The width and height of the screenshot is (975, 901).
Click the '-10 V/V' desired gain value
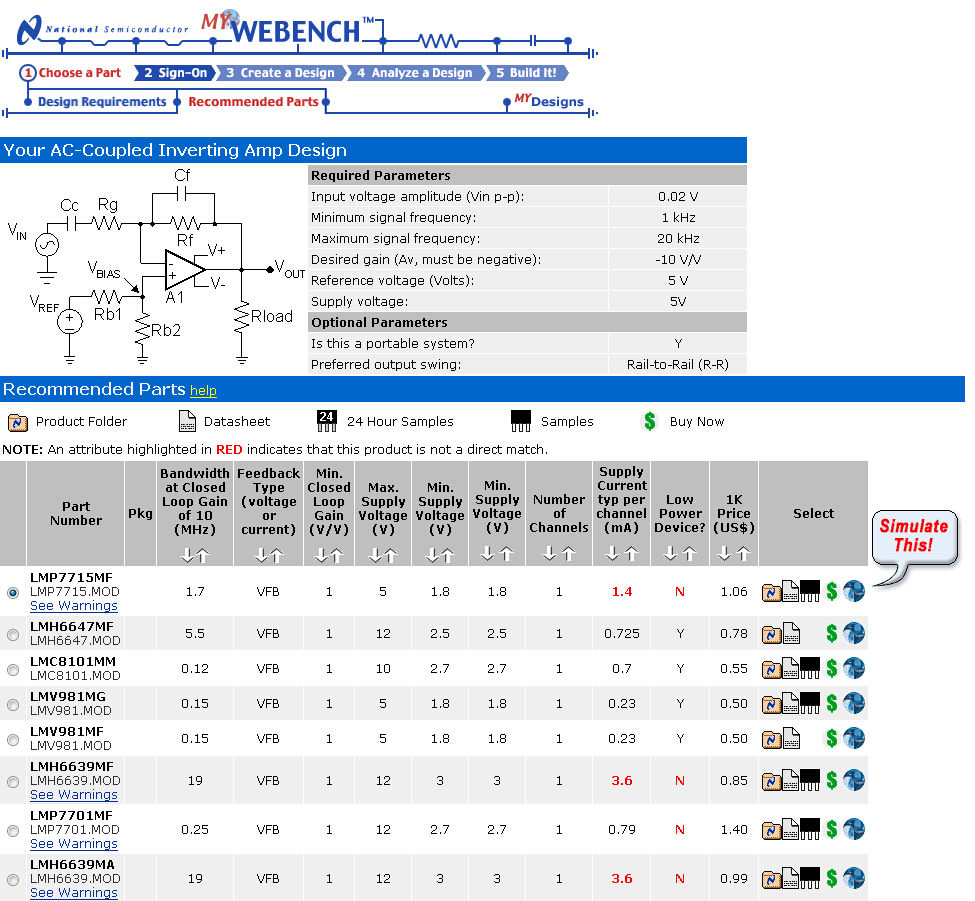point(678,259)
